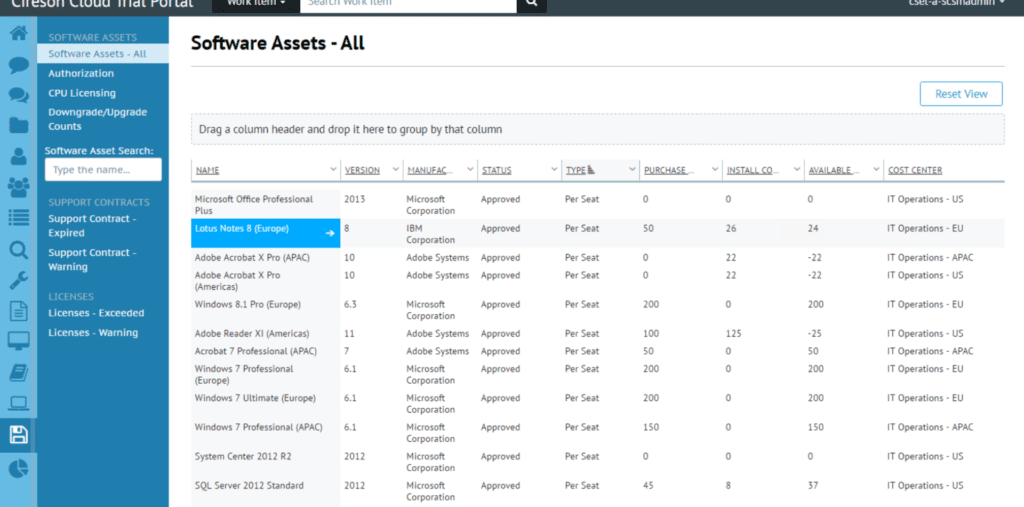This screenshot has height=507, width=1024.
Task: Click the Reset View button
Action: [961, 93]
